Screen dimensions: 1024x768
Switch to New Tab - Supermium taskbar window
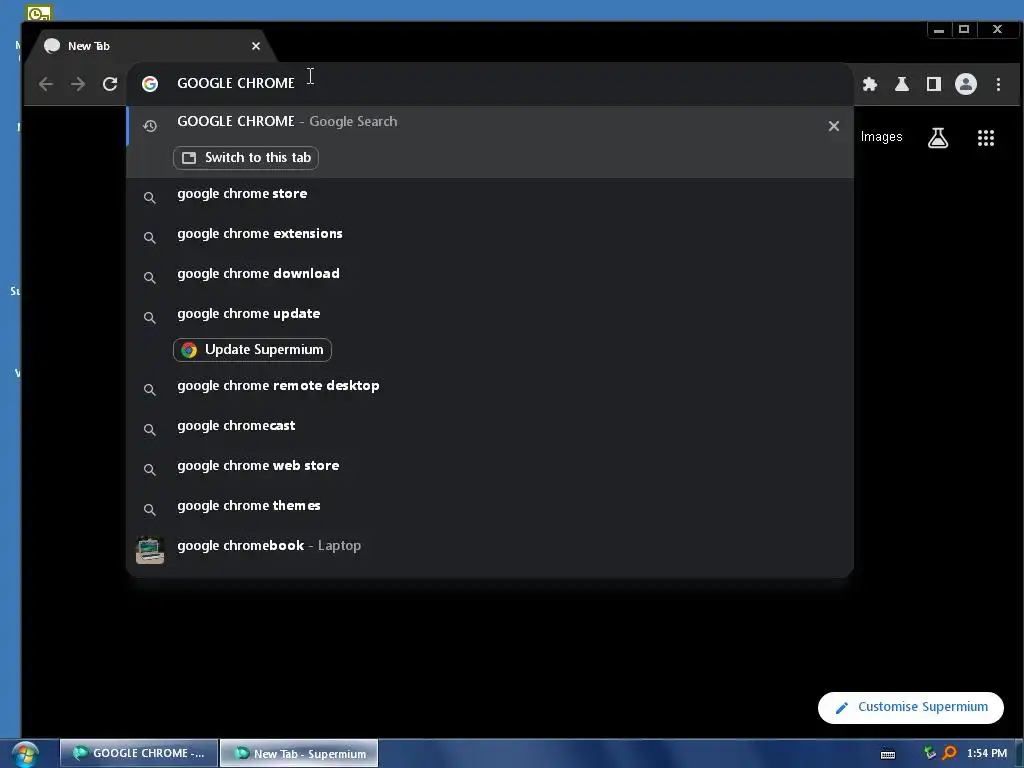click(x=299, y=753)
